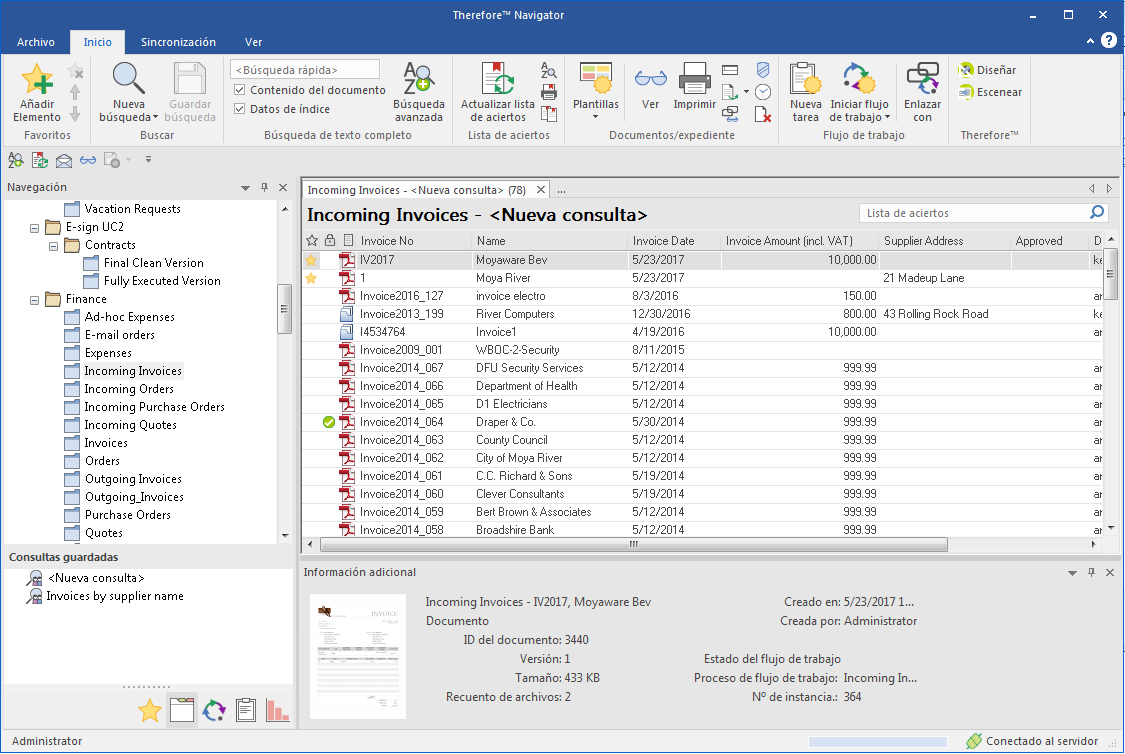Toggle Contenido del documento checkbox
The height and width of the screenshot is (754, 1125).
(240, 90)
